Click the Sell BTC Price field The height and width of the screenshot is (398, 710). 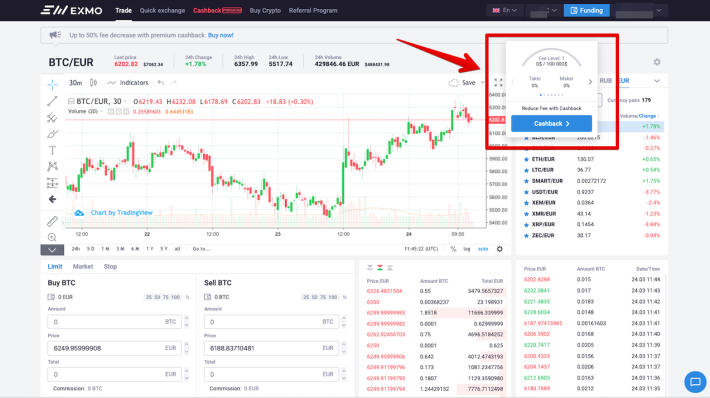click(x=271, y=348)
